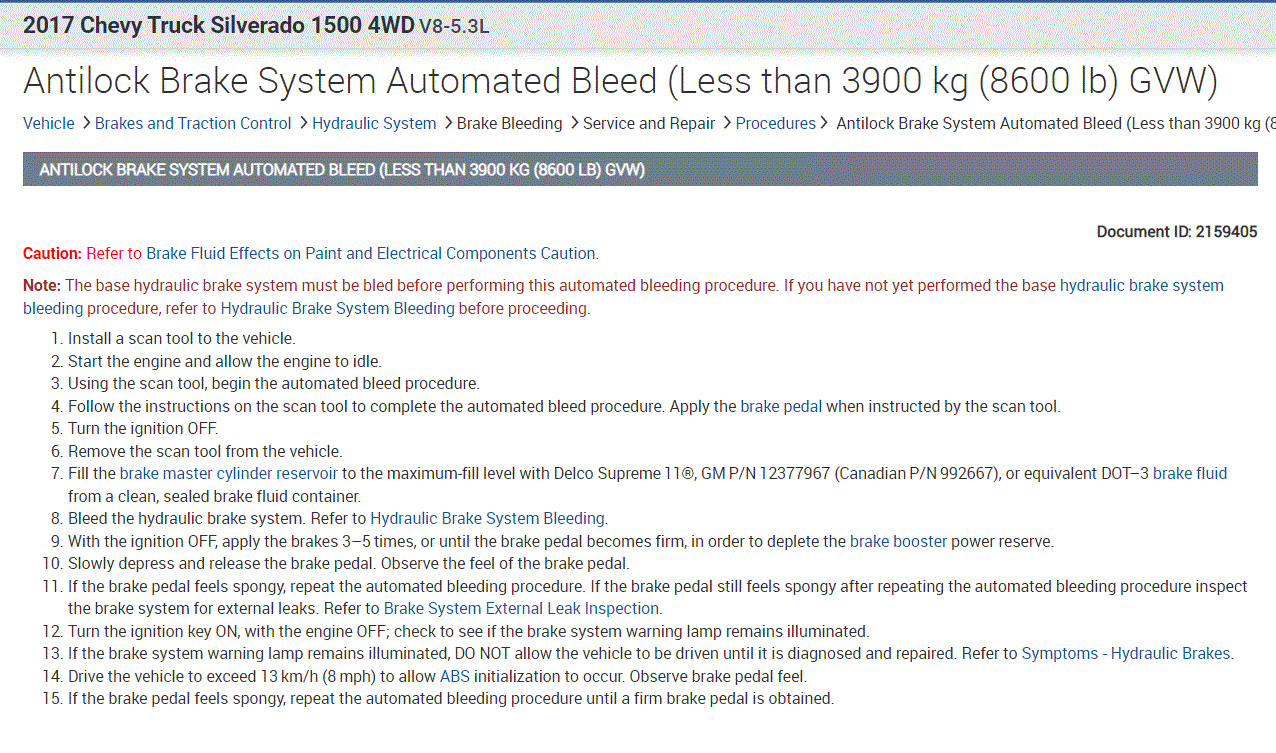1276x753 pixels.
Task: Open the brake master cylinder reservoir link
Action: coord(228,473)
